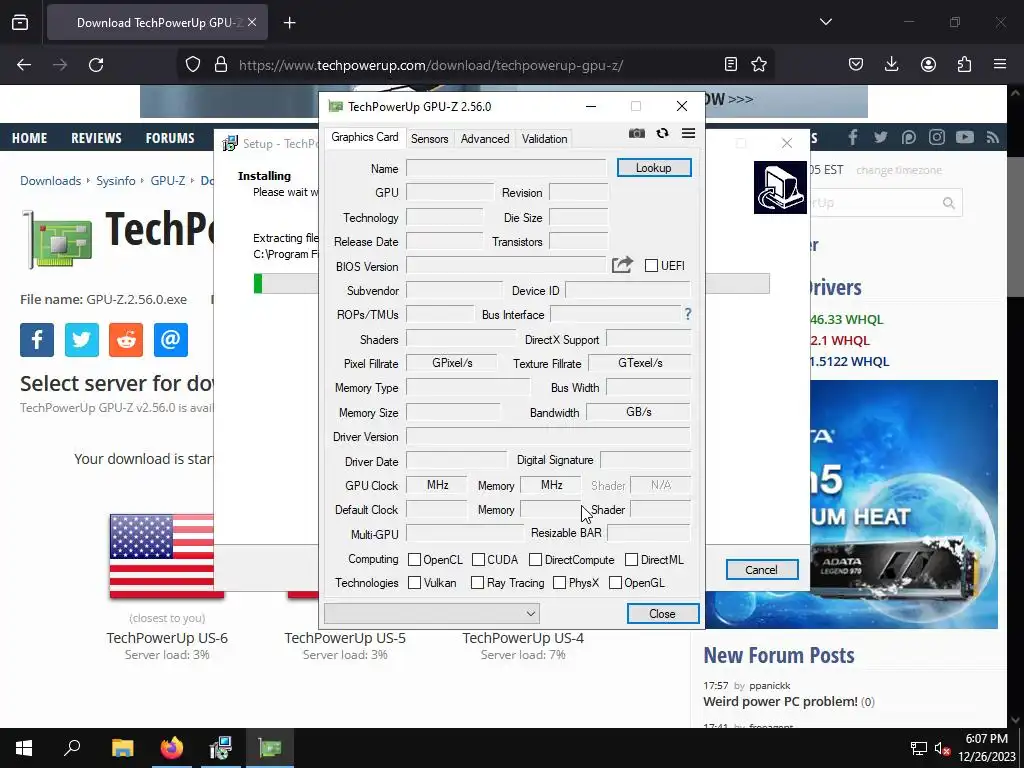The height and width of the screenshot is (768, 1024).
Task: Open TechPowerUp RSS feed icon
Action: click(993, 137)
